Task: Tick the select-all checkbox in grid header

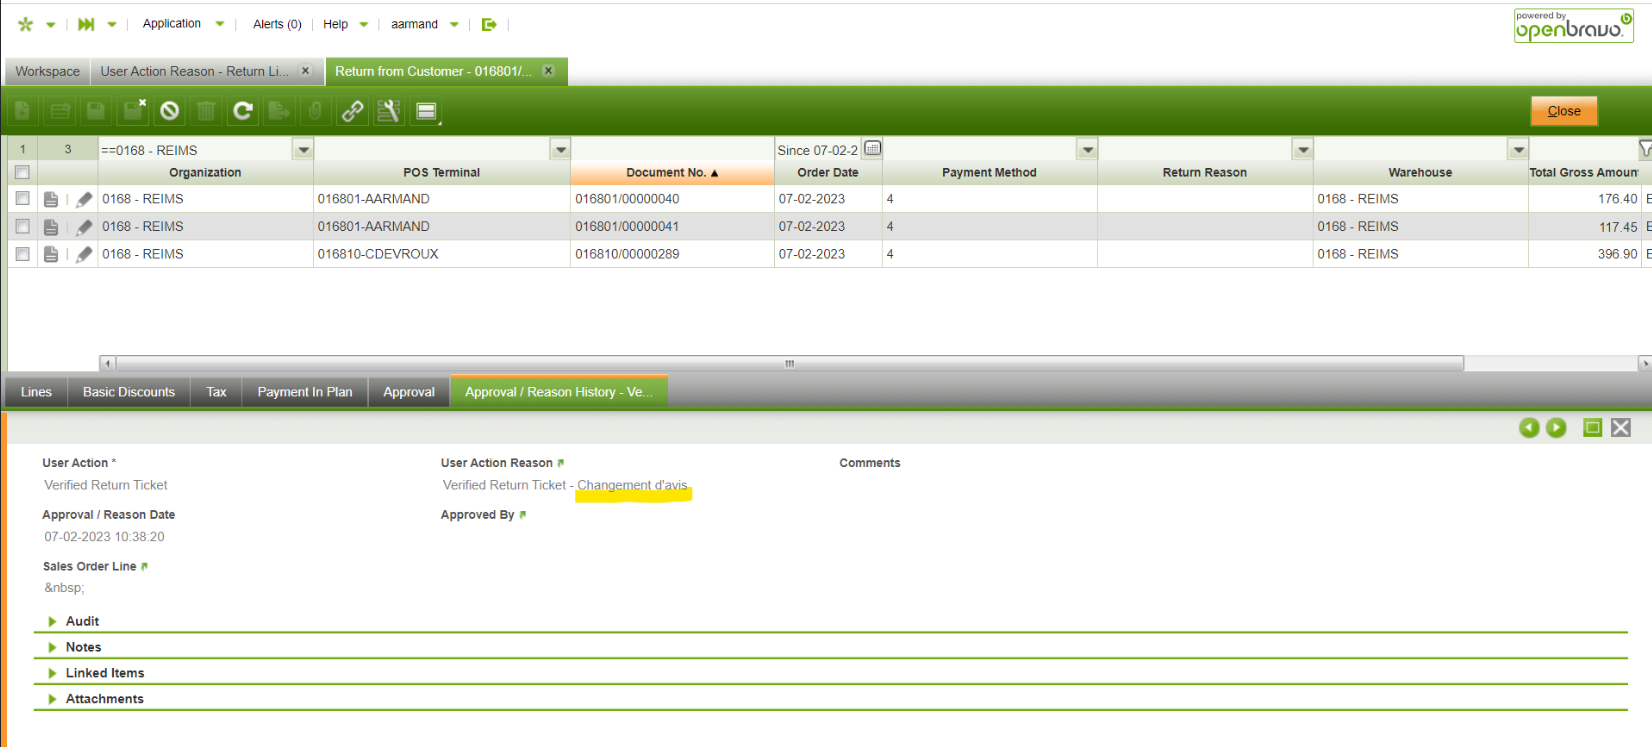Action: [x=22, y=172]
